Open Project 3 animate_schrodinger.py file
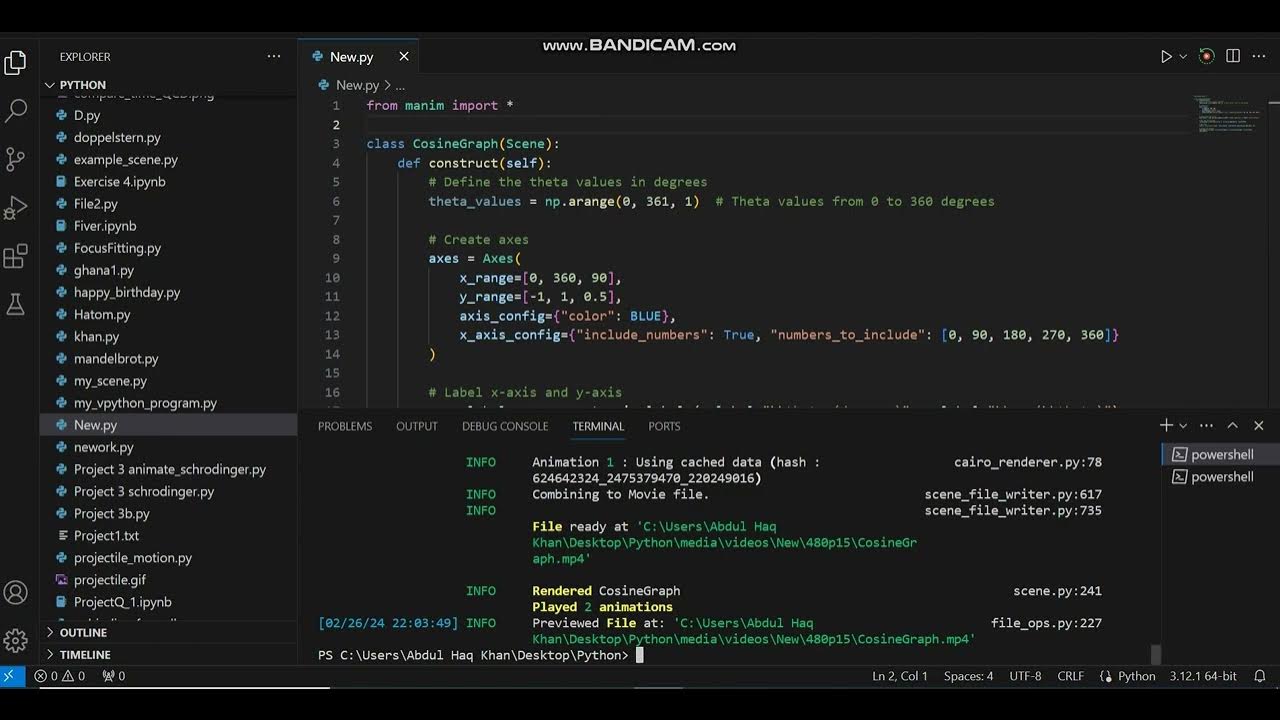The width and height of the screenshot is (1280, 720). coord(170,469)
